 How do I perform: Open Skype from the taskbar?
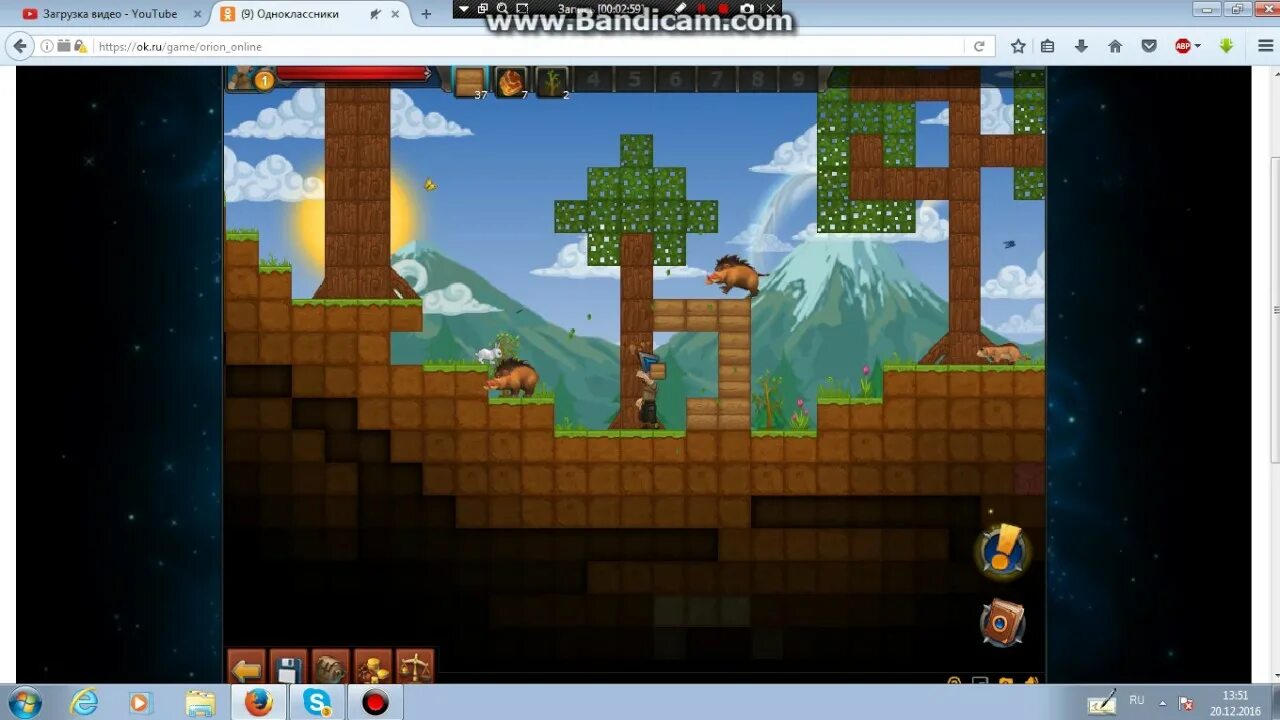tap(317, 702)
